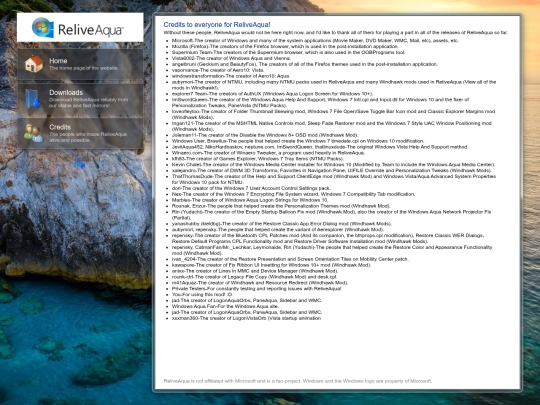Click the kawapure Fix Ribbon UI credit

coord(271,265)
